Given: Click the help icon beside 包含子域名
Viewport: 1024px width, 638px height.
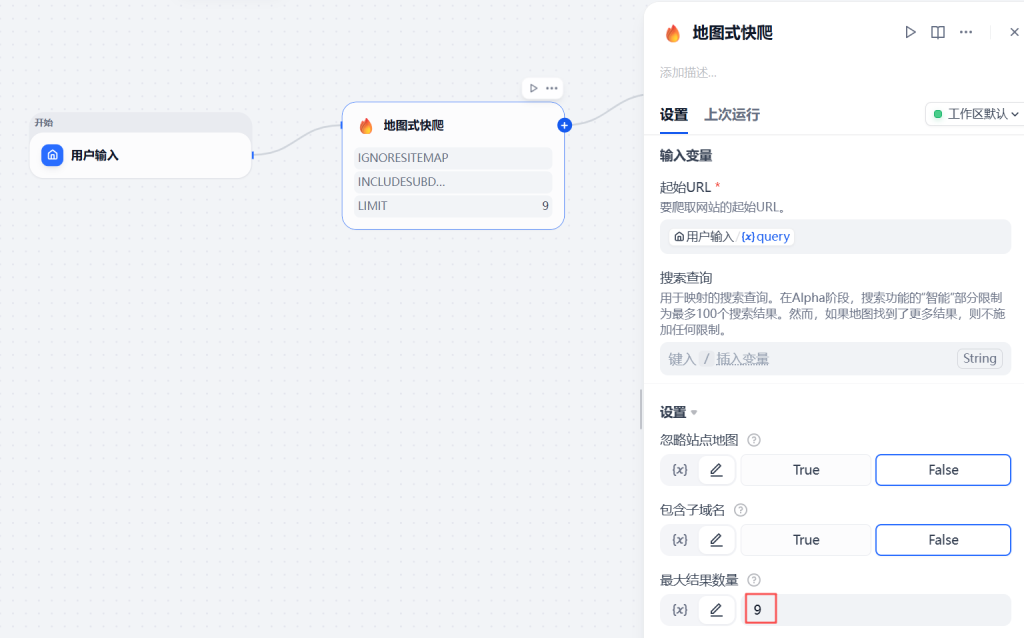Looking at the screenshot, I should pos(741,510).
